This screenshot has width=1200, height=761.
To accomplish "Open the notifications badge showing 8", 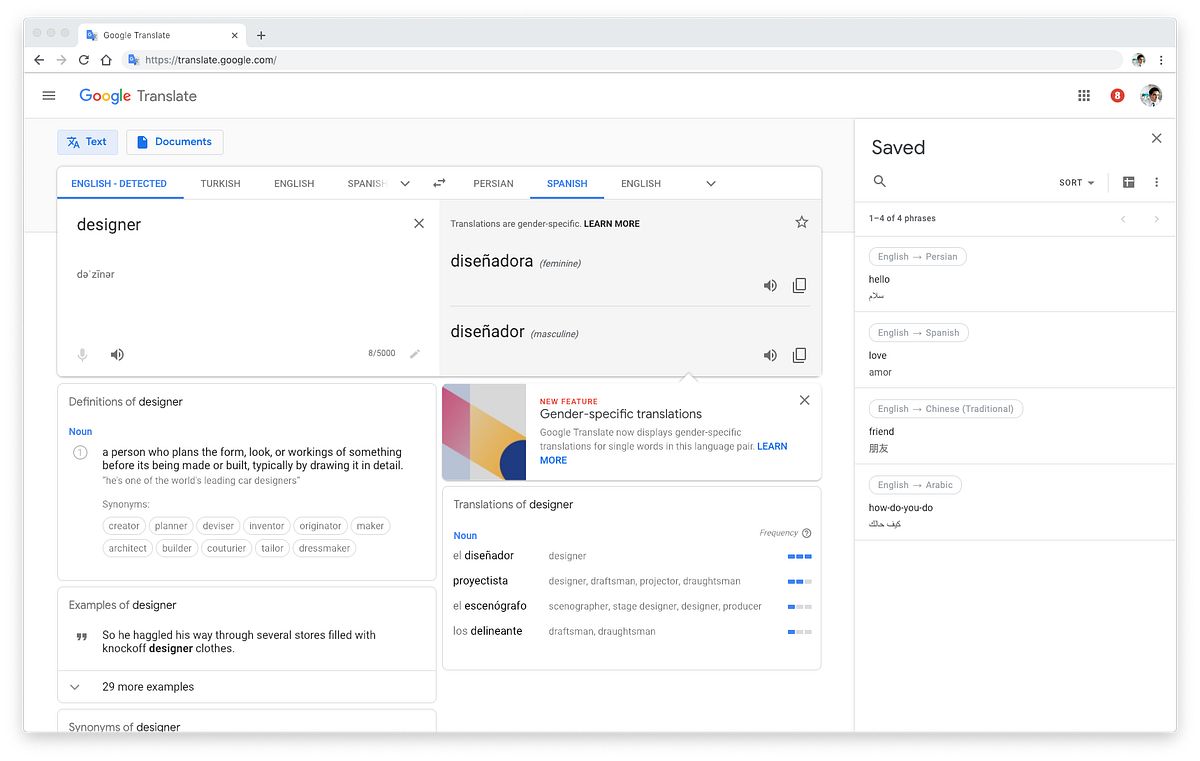I will coord(1117,96).
